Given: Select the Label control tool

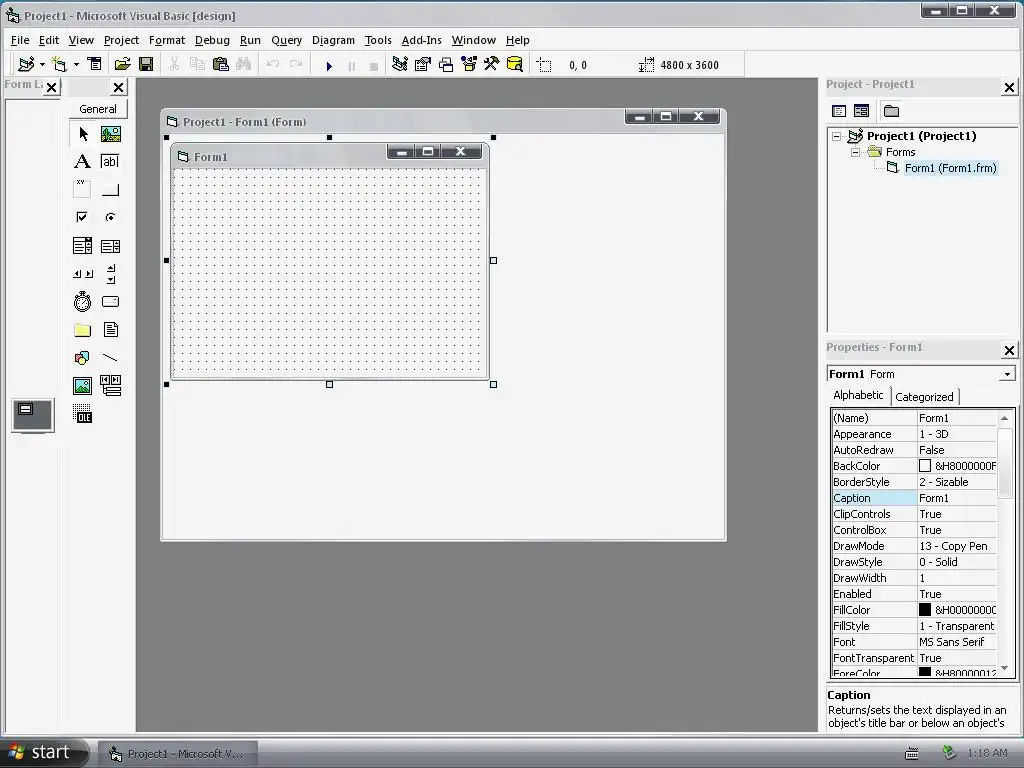Looking at the screenshot, I should coord(82,161).
